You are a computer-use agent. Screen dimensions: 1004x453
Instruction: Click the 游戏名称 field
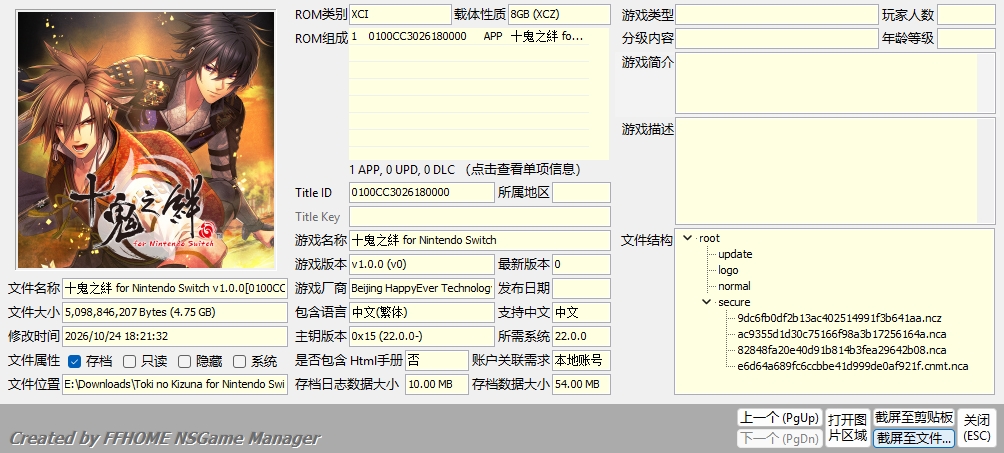[x=480, y=240]
